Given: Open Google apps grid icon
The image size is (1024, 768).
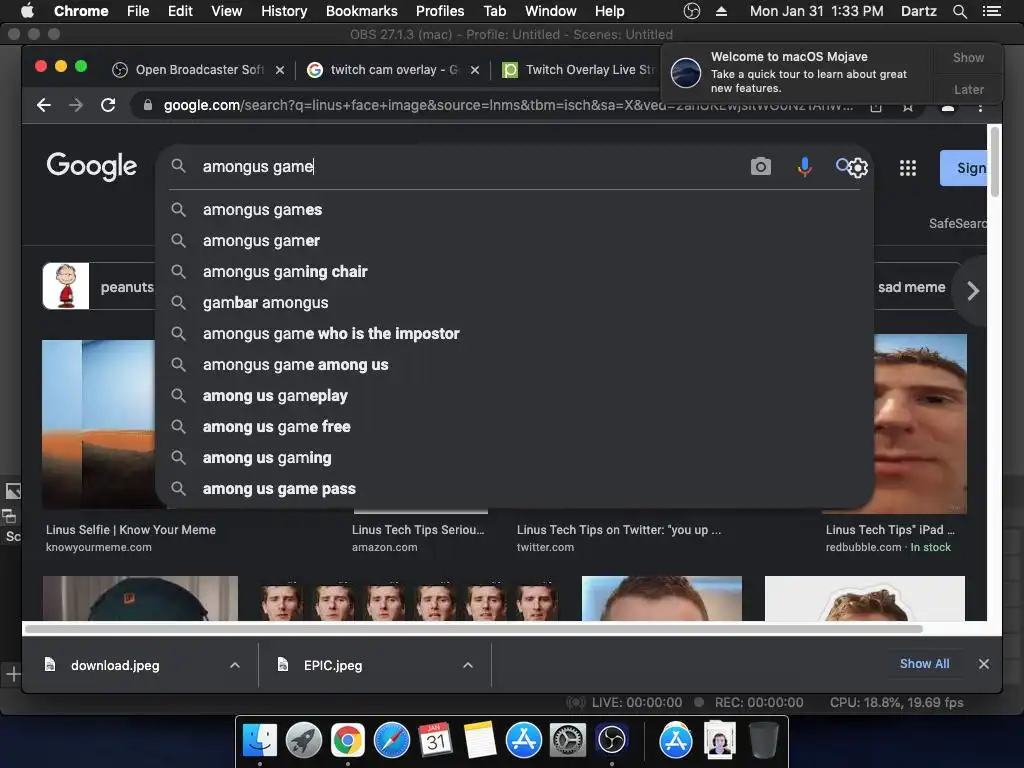Looking at the screenshot, I should (x=908, y=168).
